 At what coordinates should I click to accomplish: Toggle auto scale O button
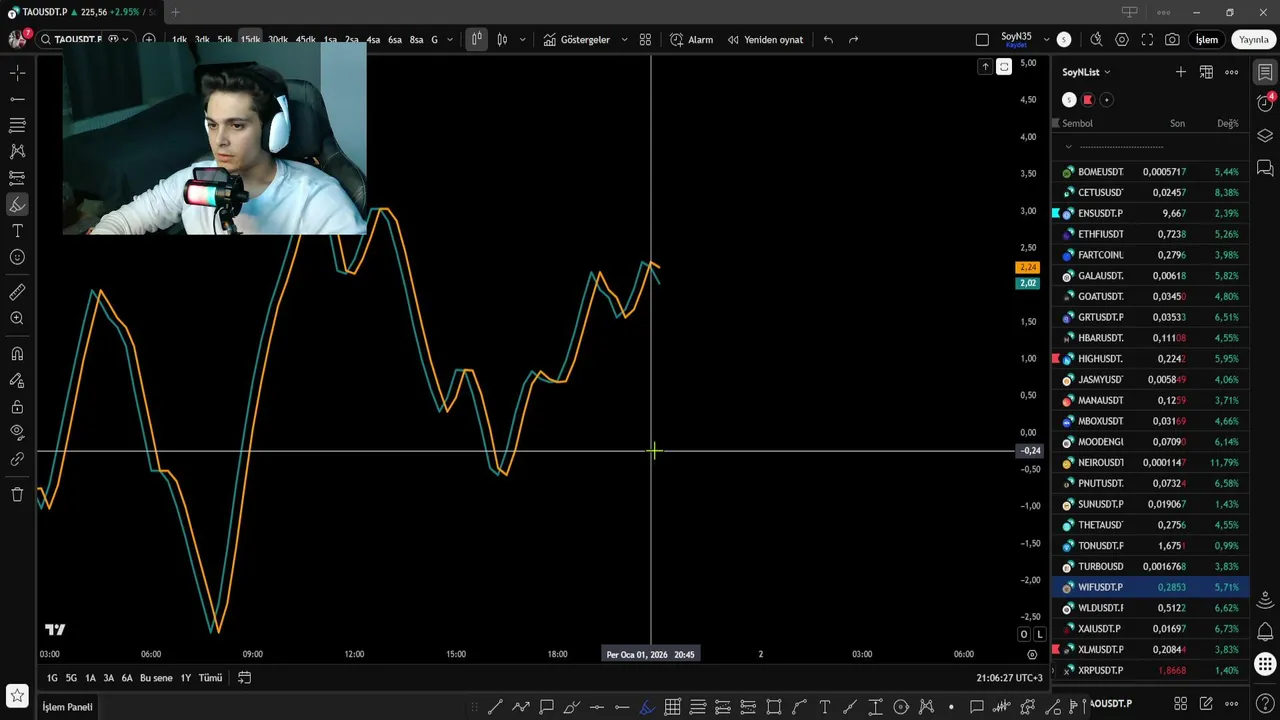(x=1024, y=634)
